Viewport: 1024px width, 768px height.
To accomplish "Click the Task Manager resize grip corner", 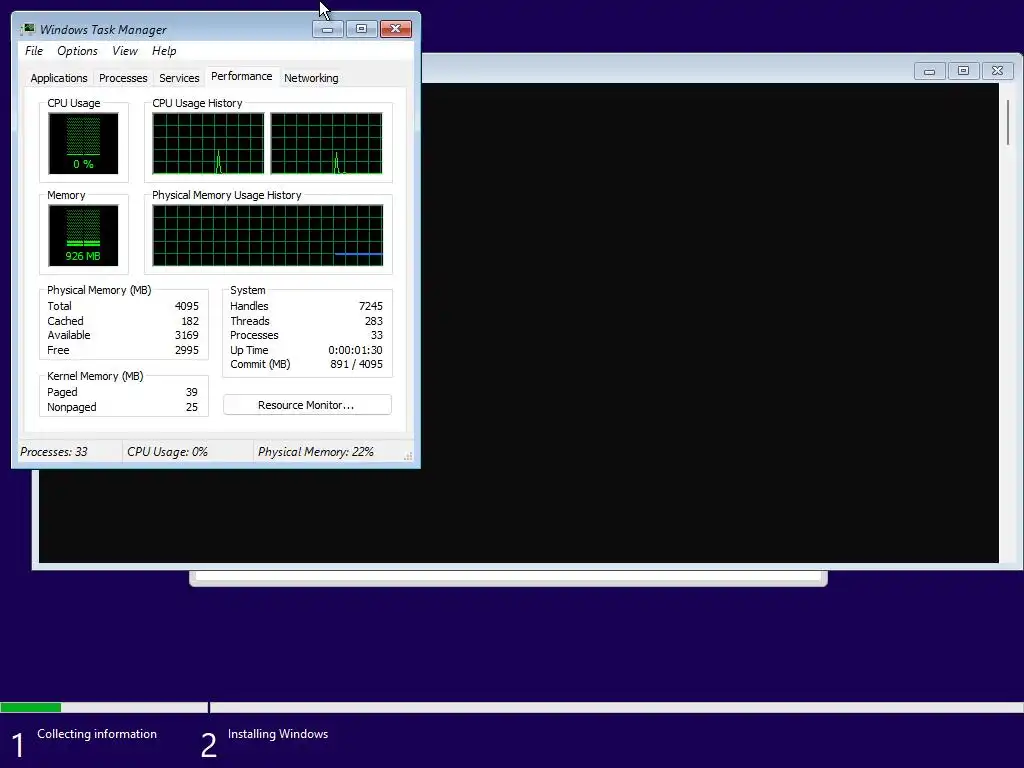I will coord(408,456).
